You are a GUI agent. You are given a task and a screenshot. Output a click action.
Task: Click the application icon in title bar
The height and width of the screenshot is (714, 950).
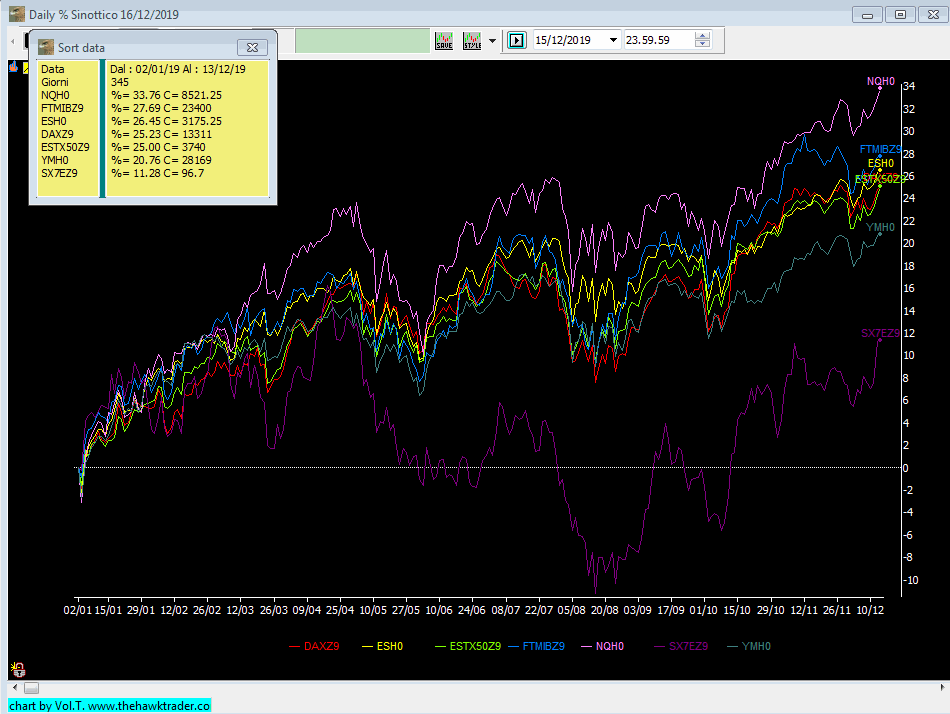click(x=17, y=14)
